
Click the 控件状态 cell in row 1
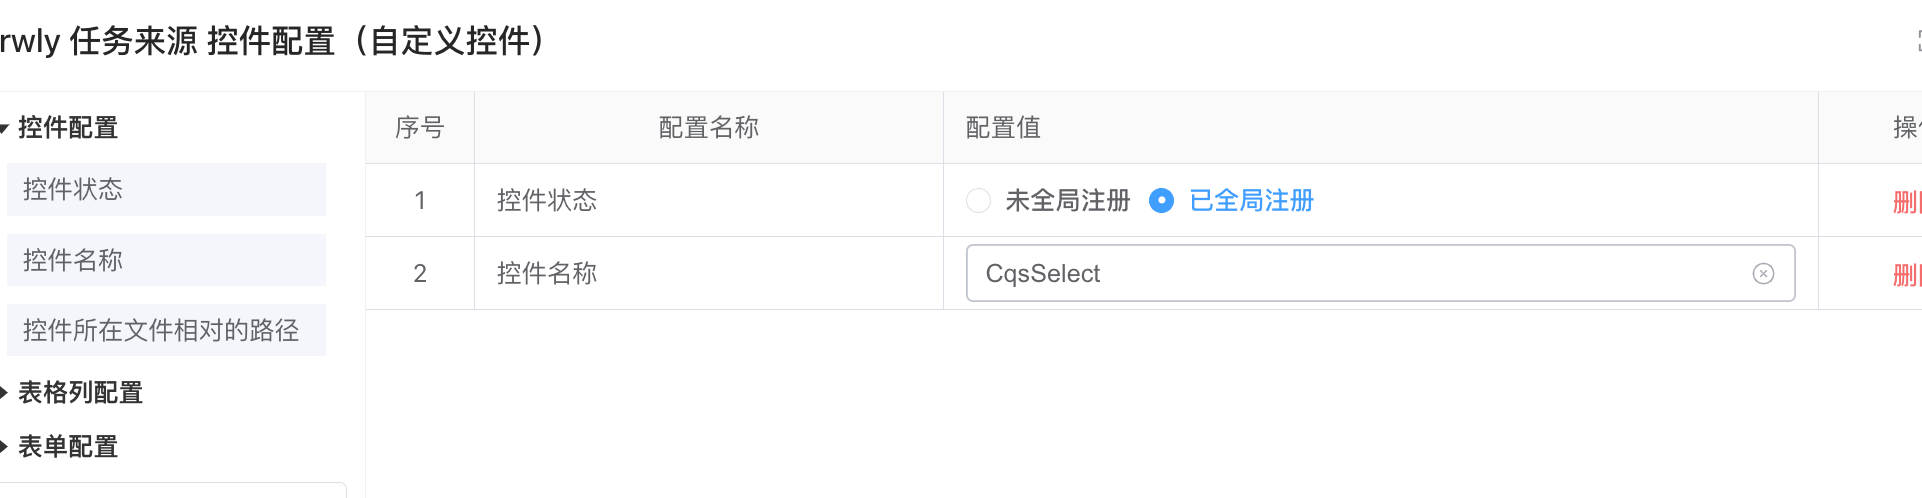point(547,201)
